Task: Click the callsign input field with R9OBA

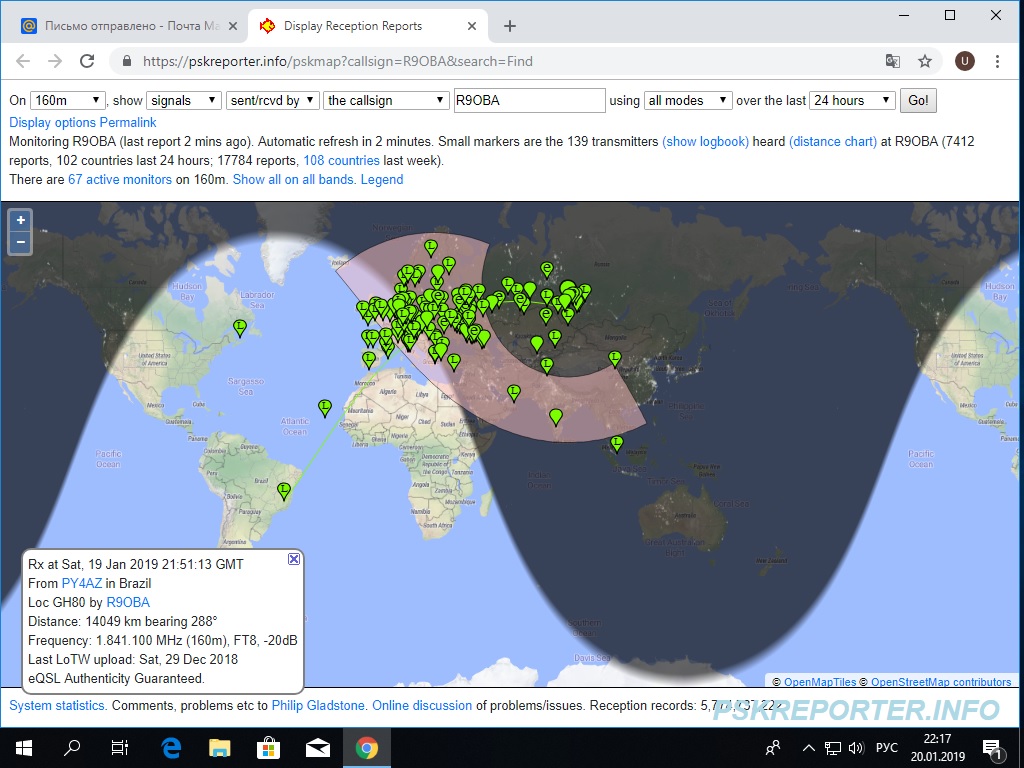Action: click(529, 100)
